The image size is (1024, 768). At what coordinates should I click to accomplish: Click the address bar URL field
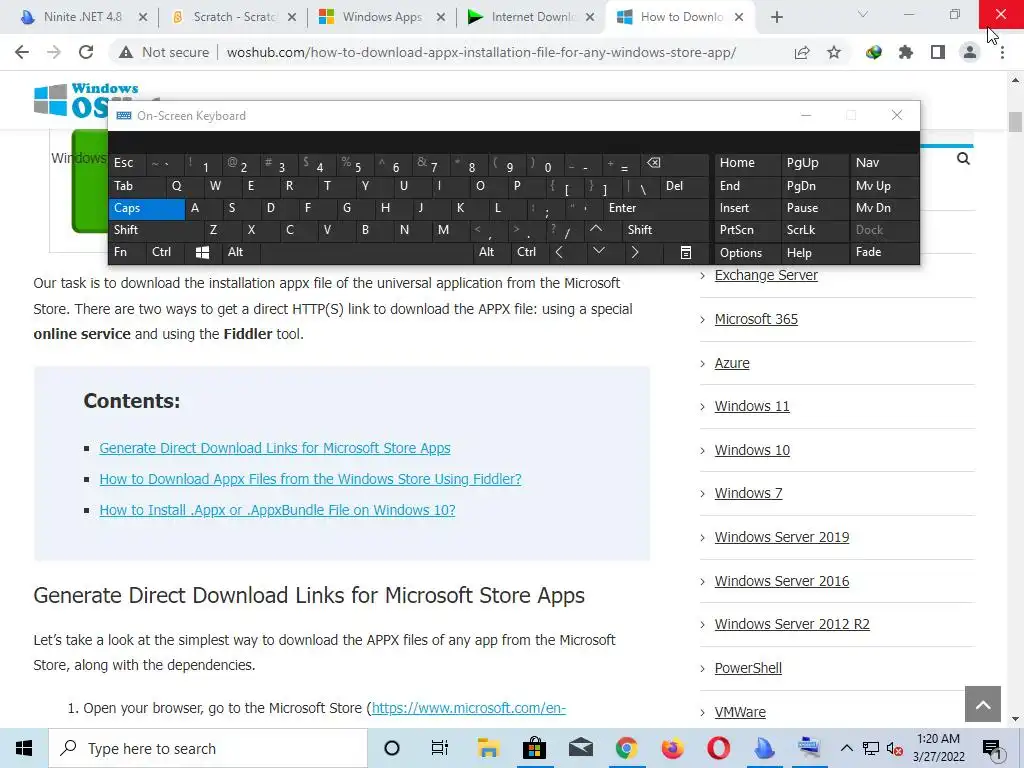pos(481,52)
